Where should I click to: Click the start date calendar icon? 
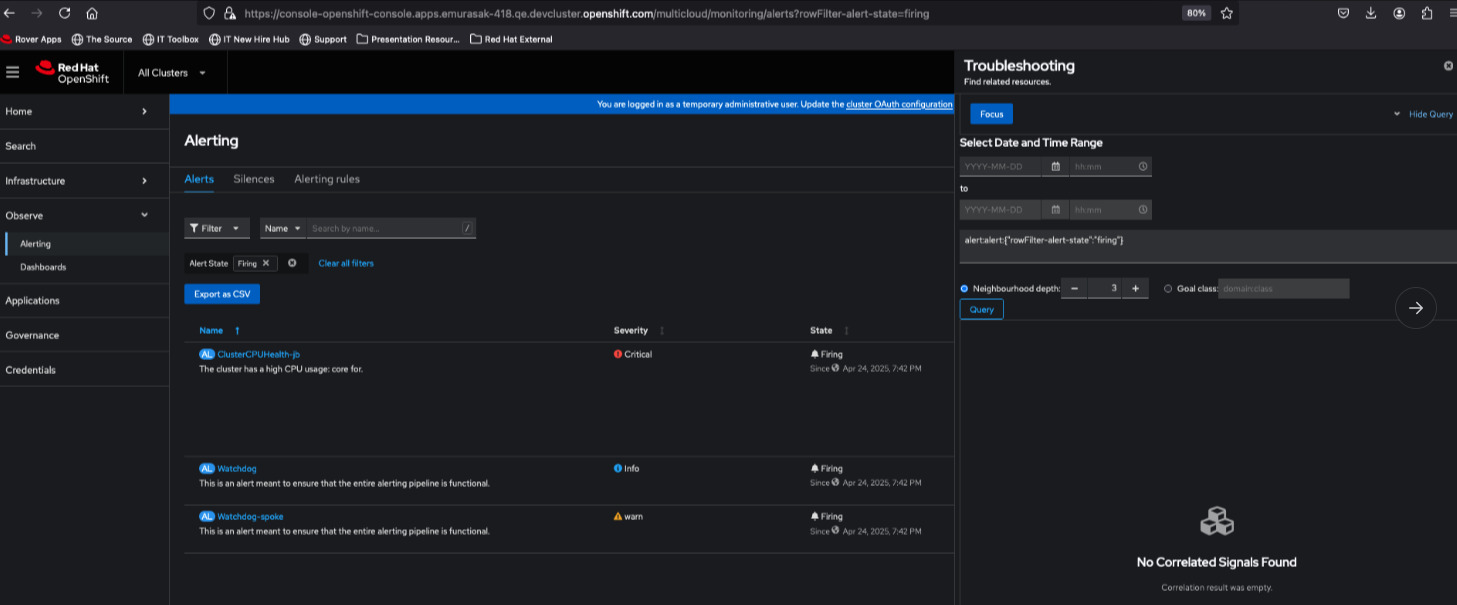[x=1055, y=167]
